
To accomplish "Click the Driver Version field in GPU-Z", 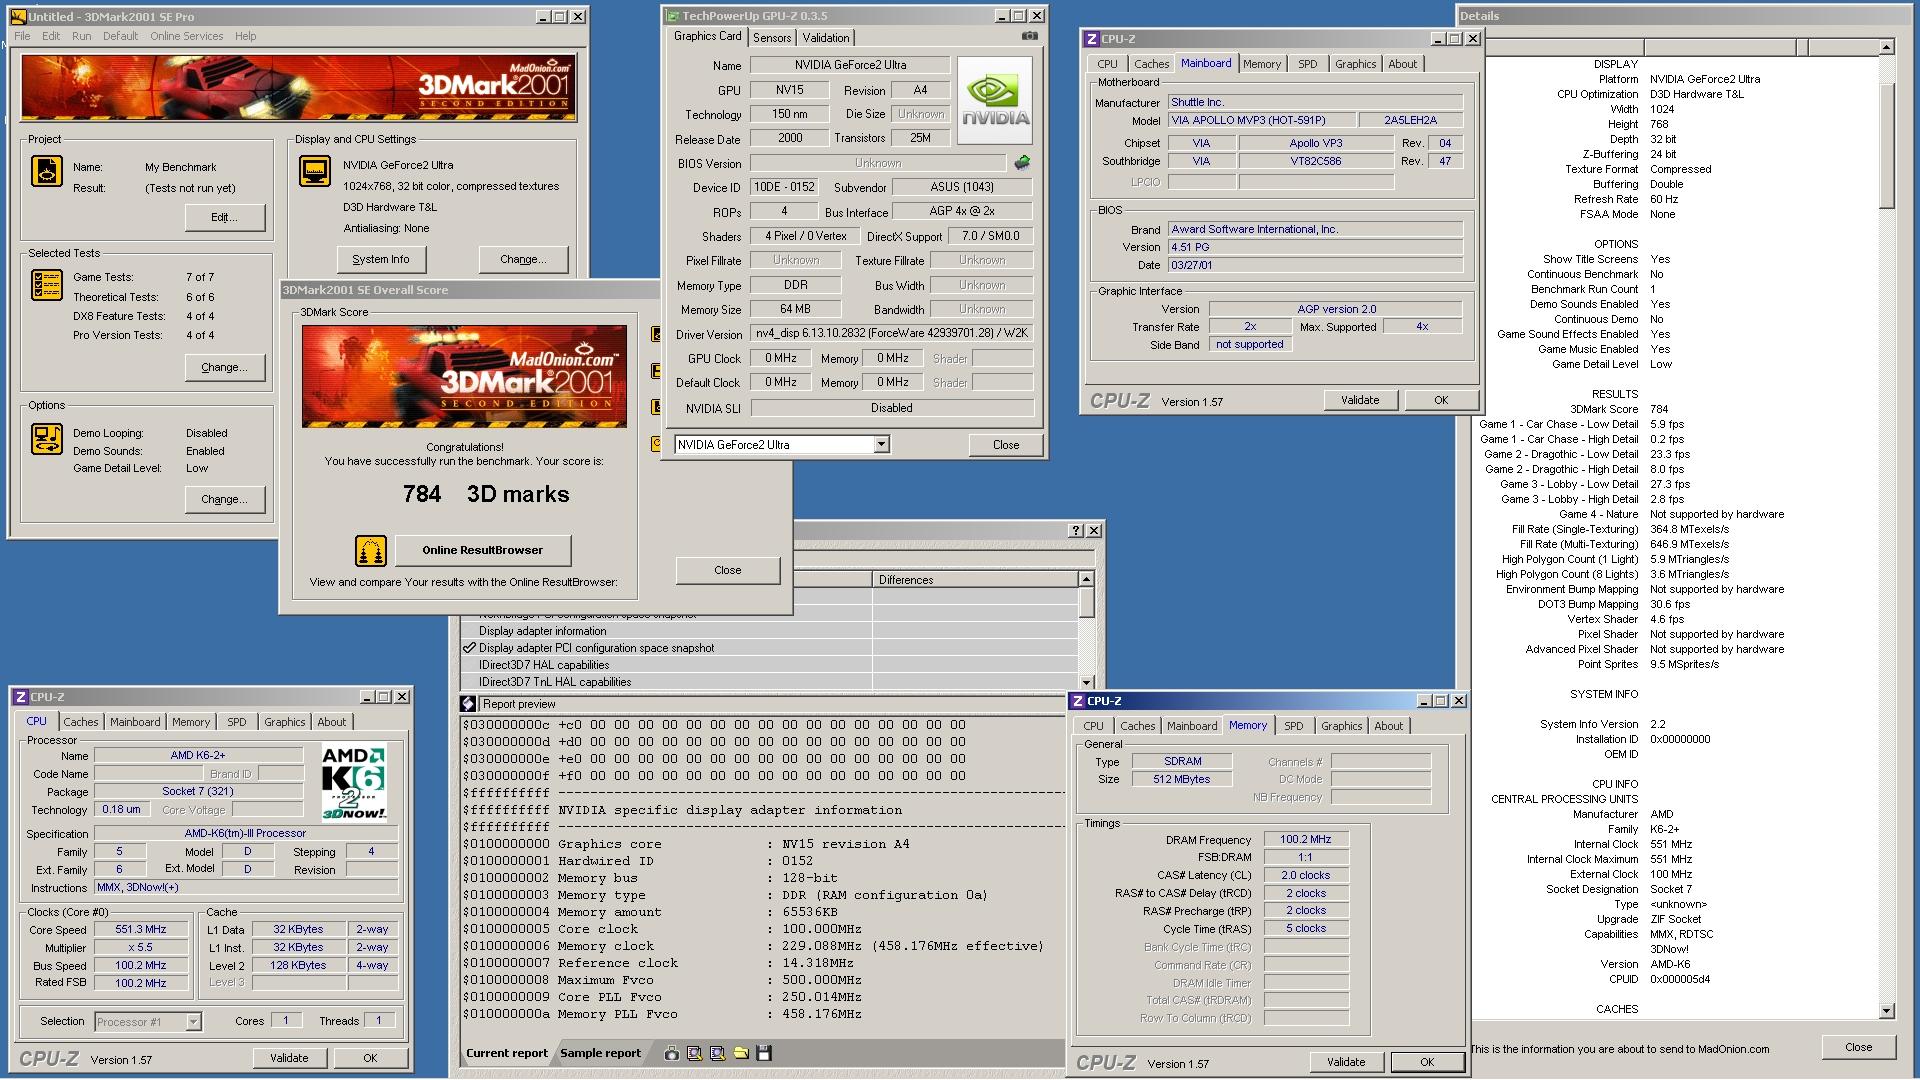I will point(892,334).
